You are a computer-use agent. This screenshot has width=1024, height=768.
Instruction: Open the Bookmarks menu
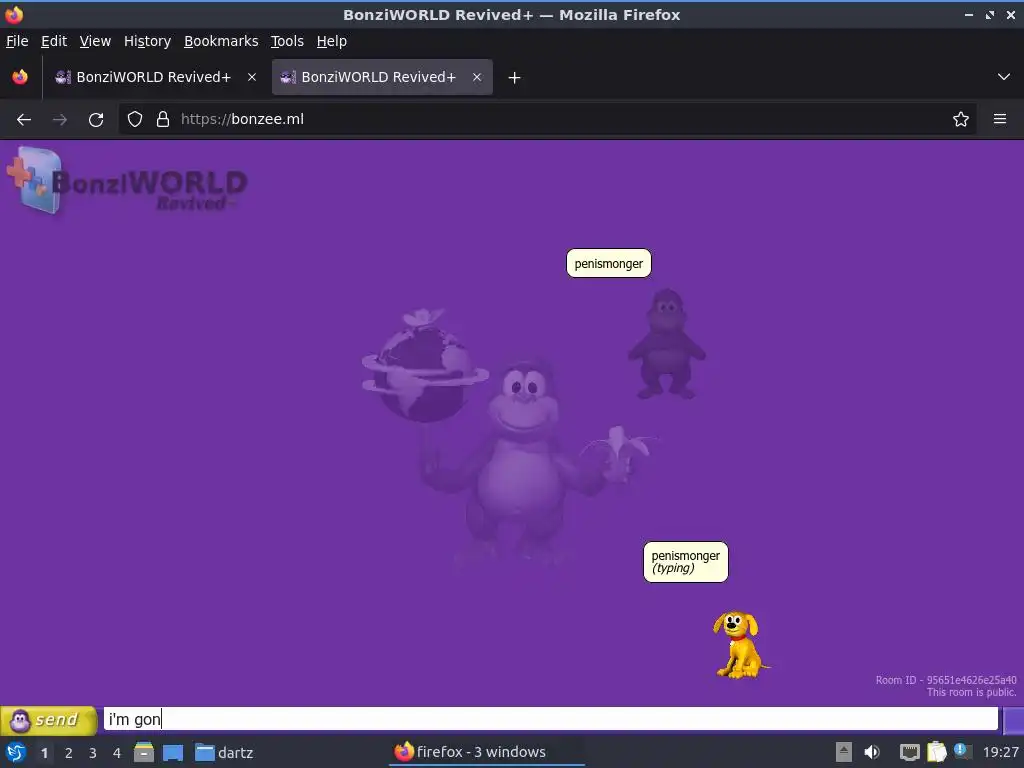[x=221, y=41]
